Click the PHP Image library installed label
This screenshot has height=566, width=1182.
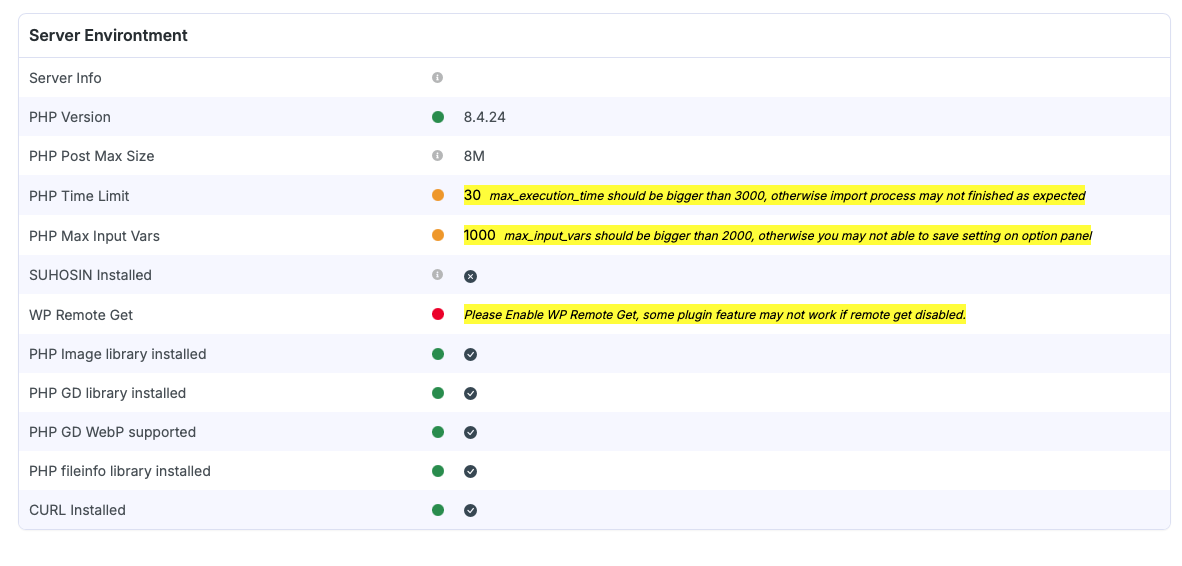click(x=118, y=353)
